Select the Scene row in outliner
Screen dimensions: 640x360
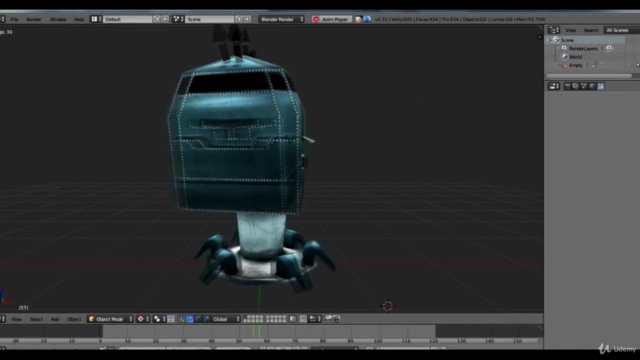pos(585,40)
